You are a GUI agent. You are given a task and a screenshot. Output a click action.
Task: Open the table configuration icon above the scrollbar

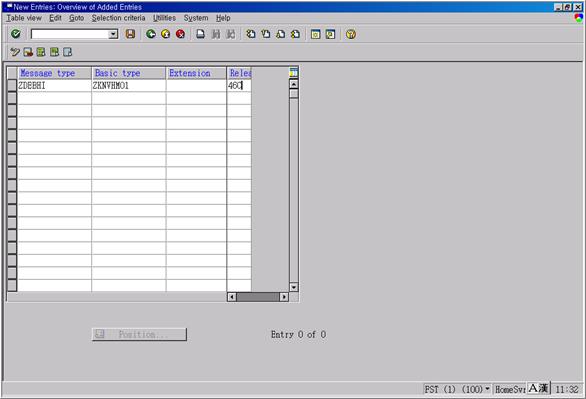coord(294,72)
